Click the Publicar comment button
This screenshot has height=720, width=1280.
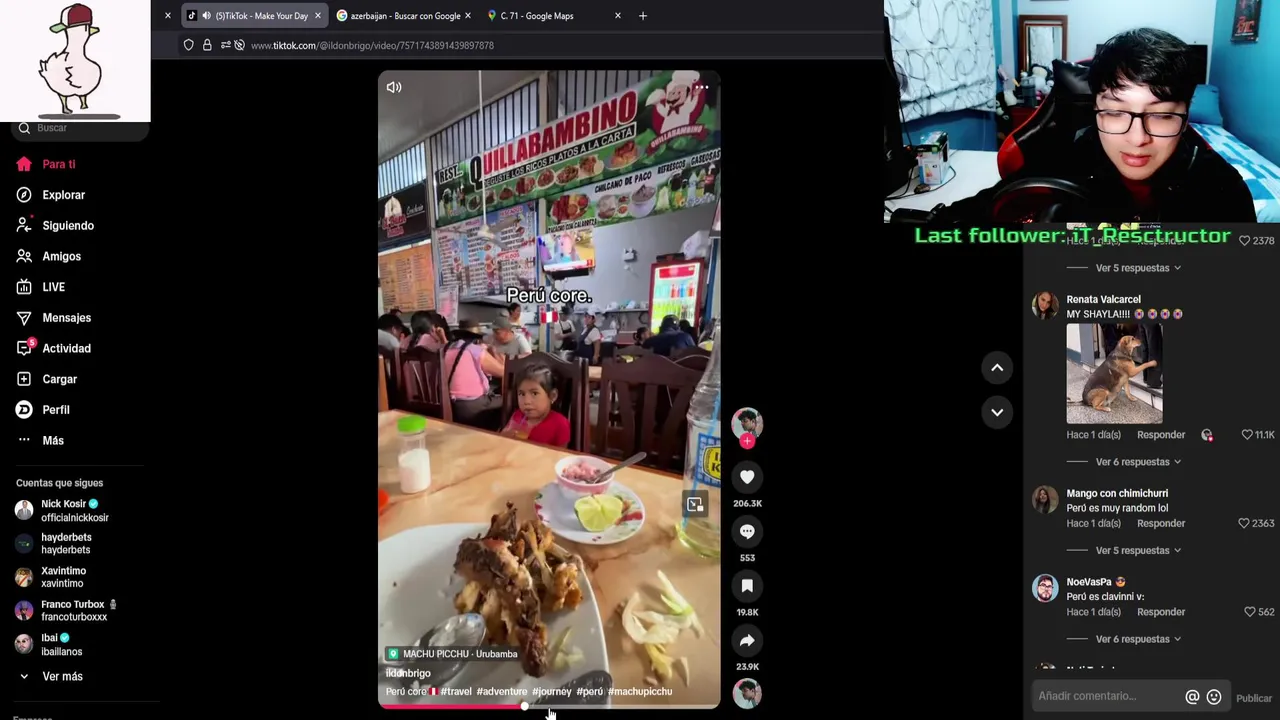(x=1254, y=698)
